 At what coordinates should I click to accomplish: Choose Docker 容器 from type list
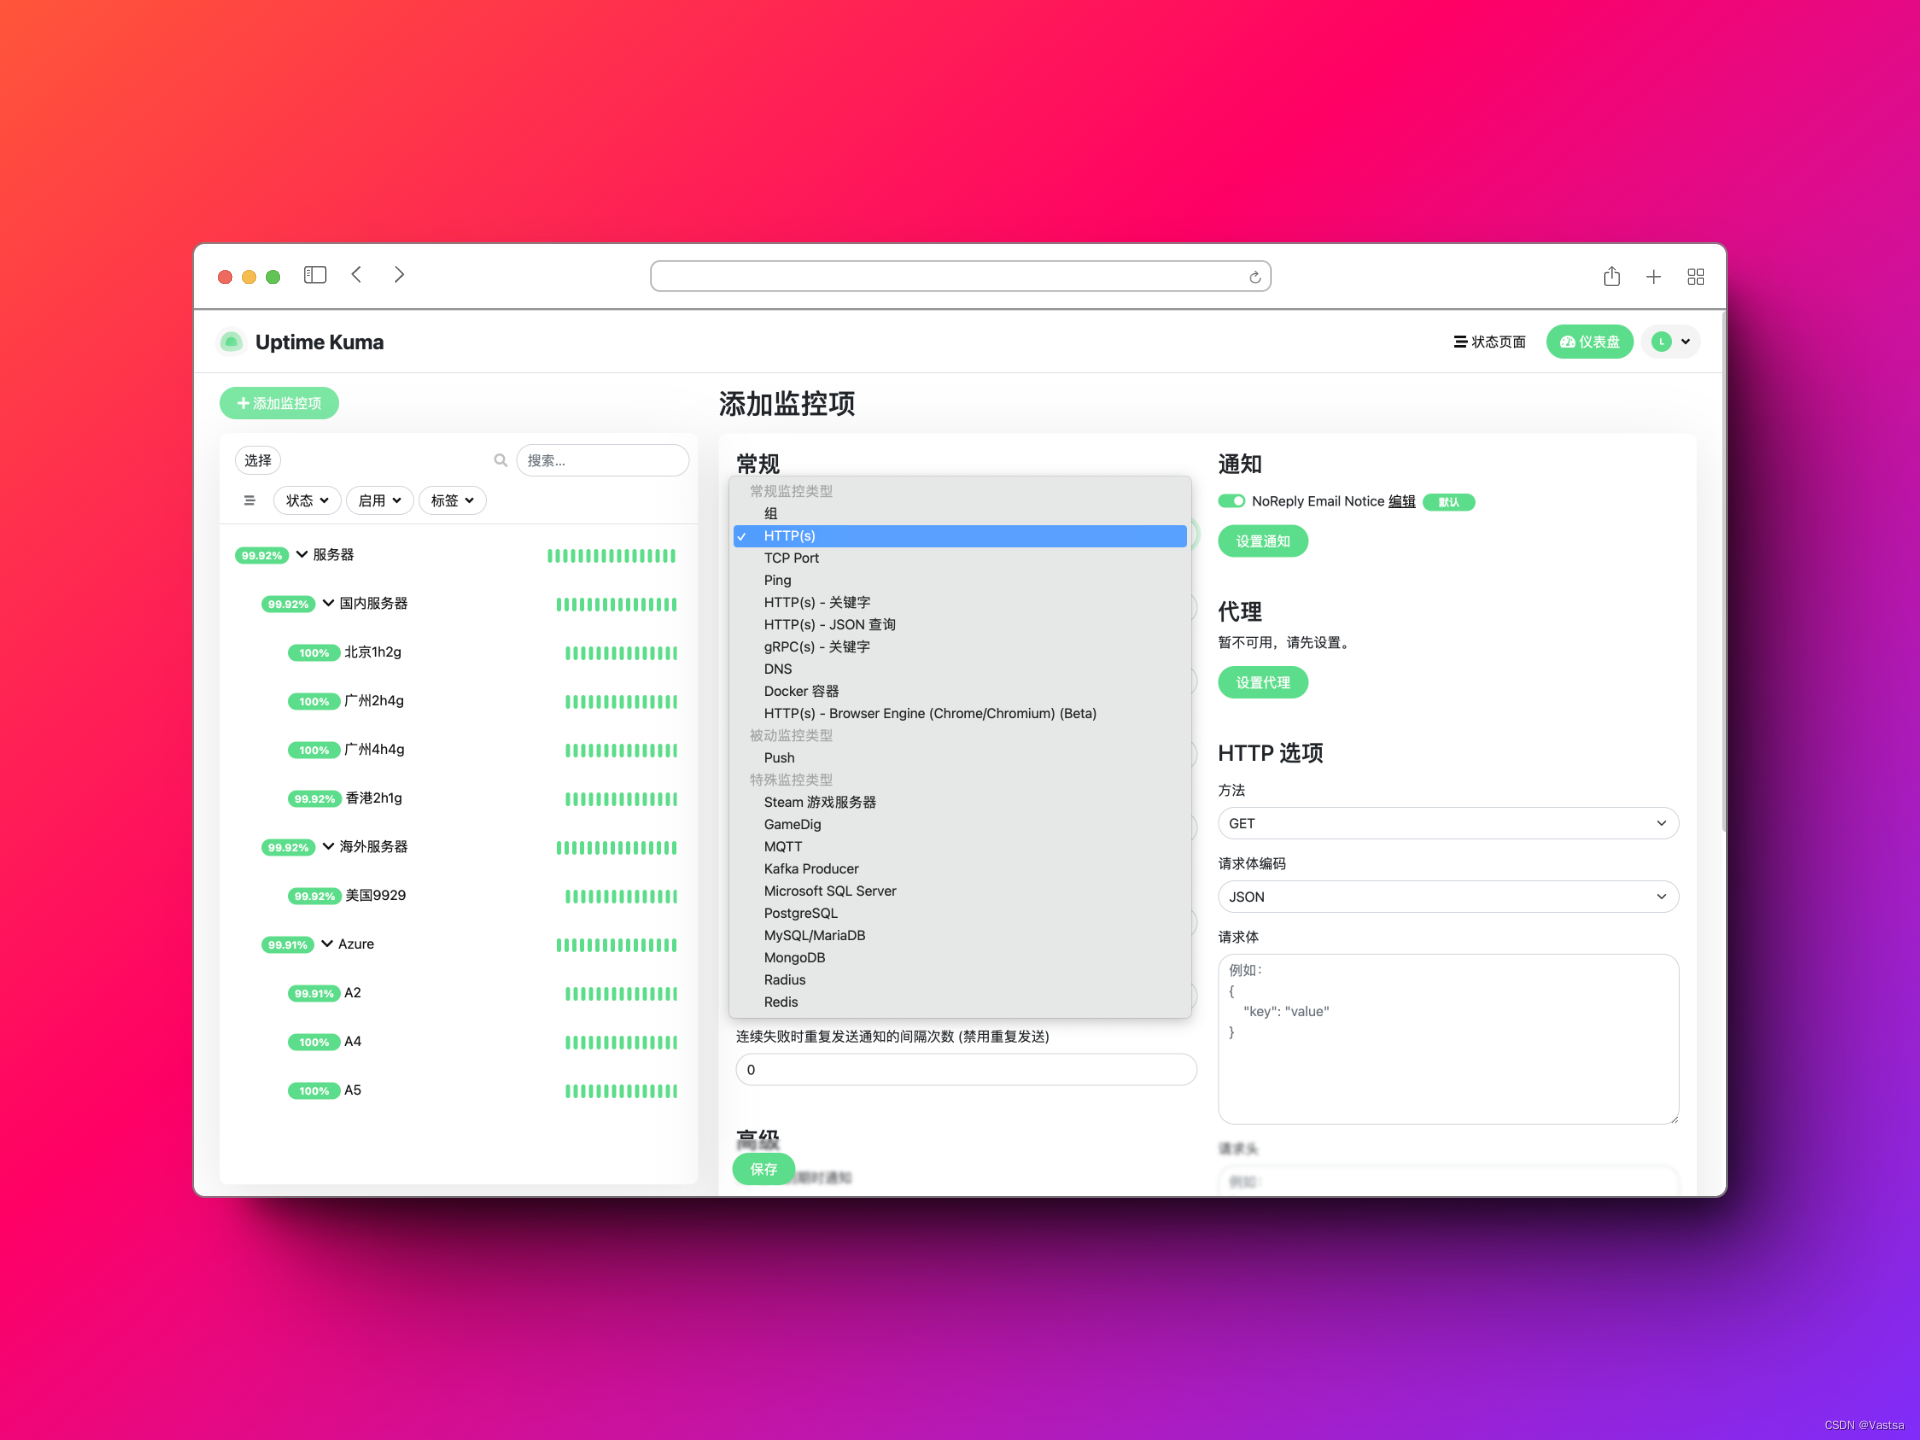pyautogui.click(x=801, y=691)
